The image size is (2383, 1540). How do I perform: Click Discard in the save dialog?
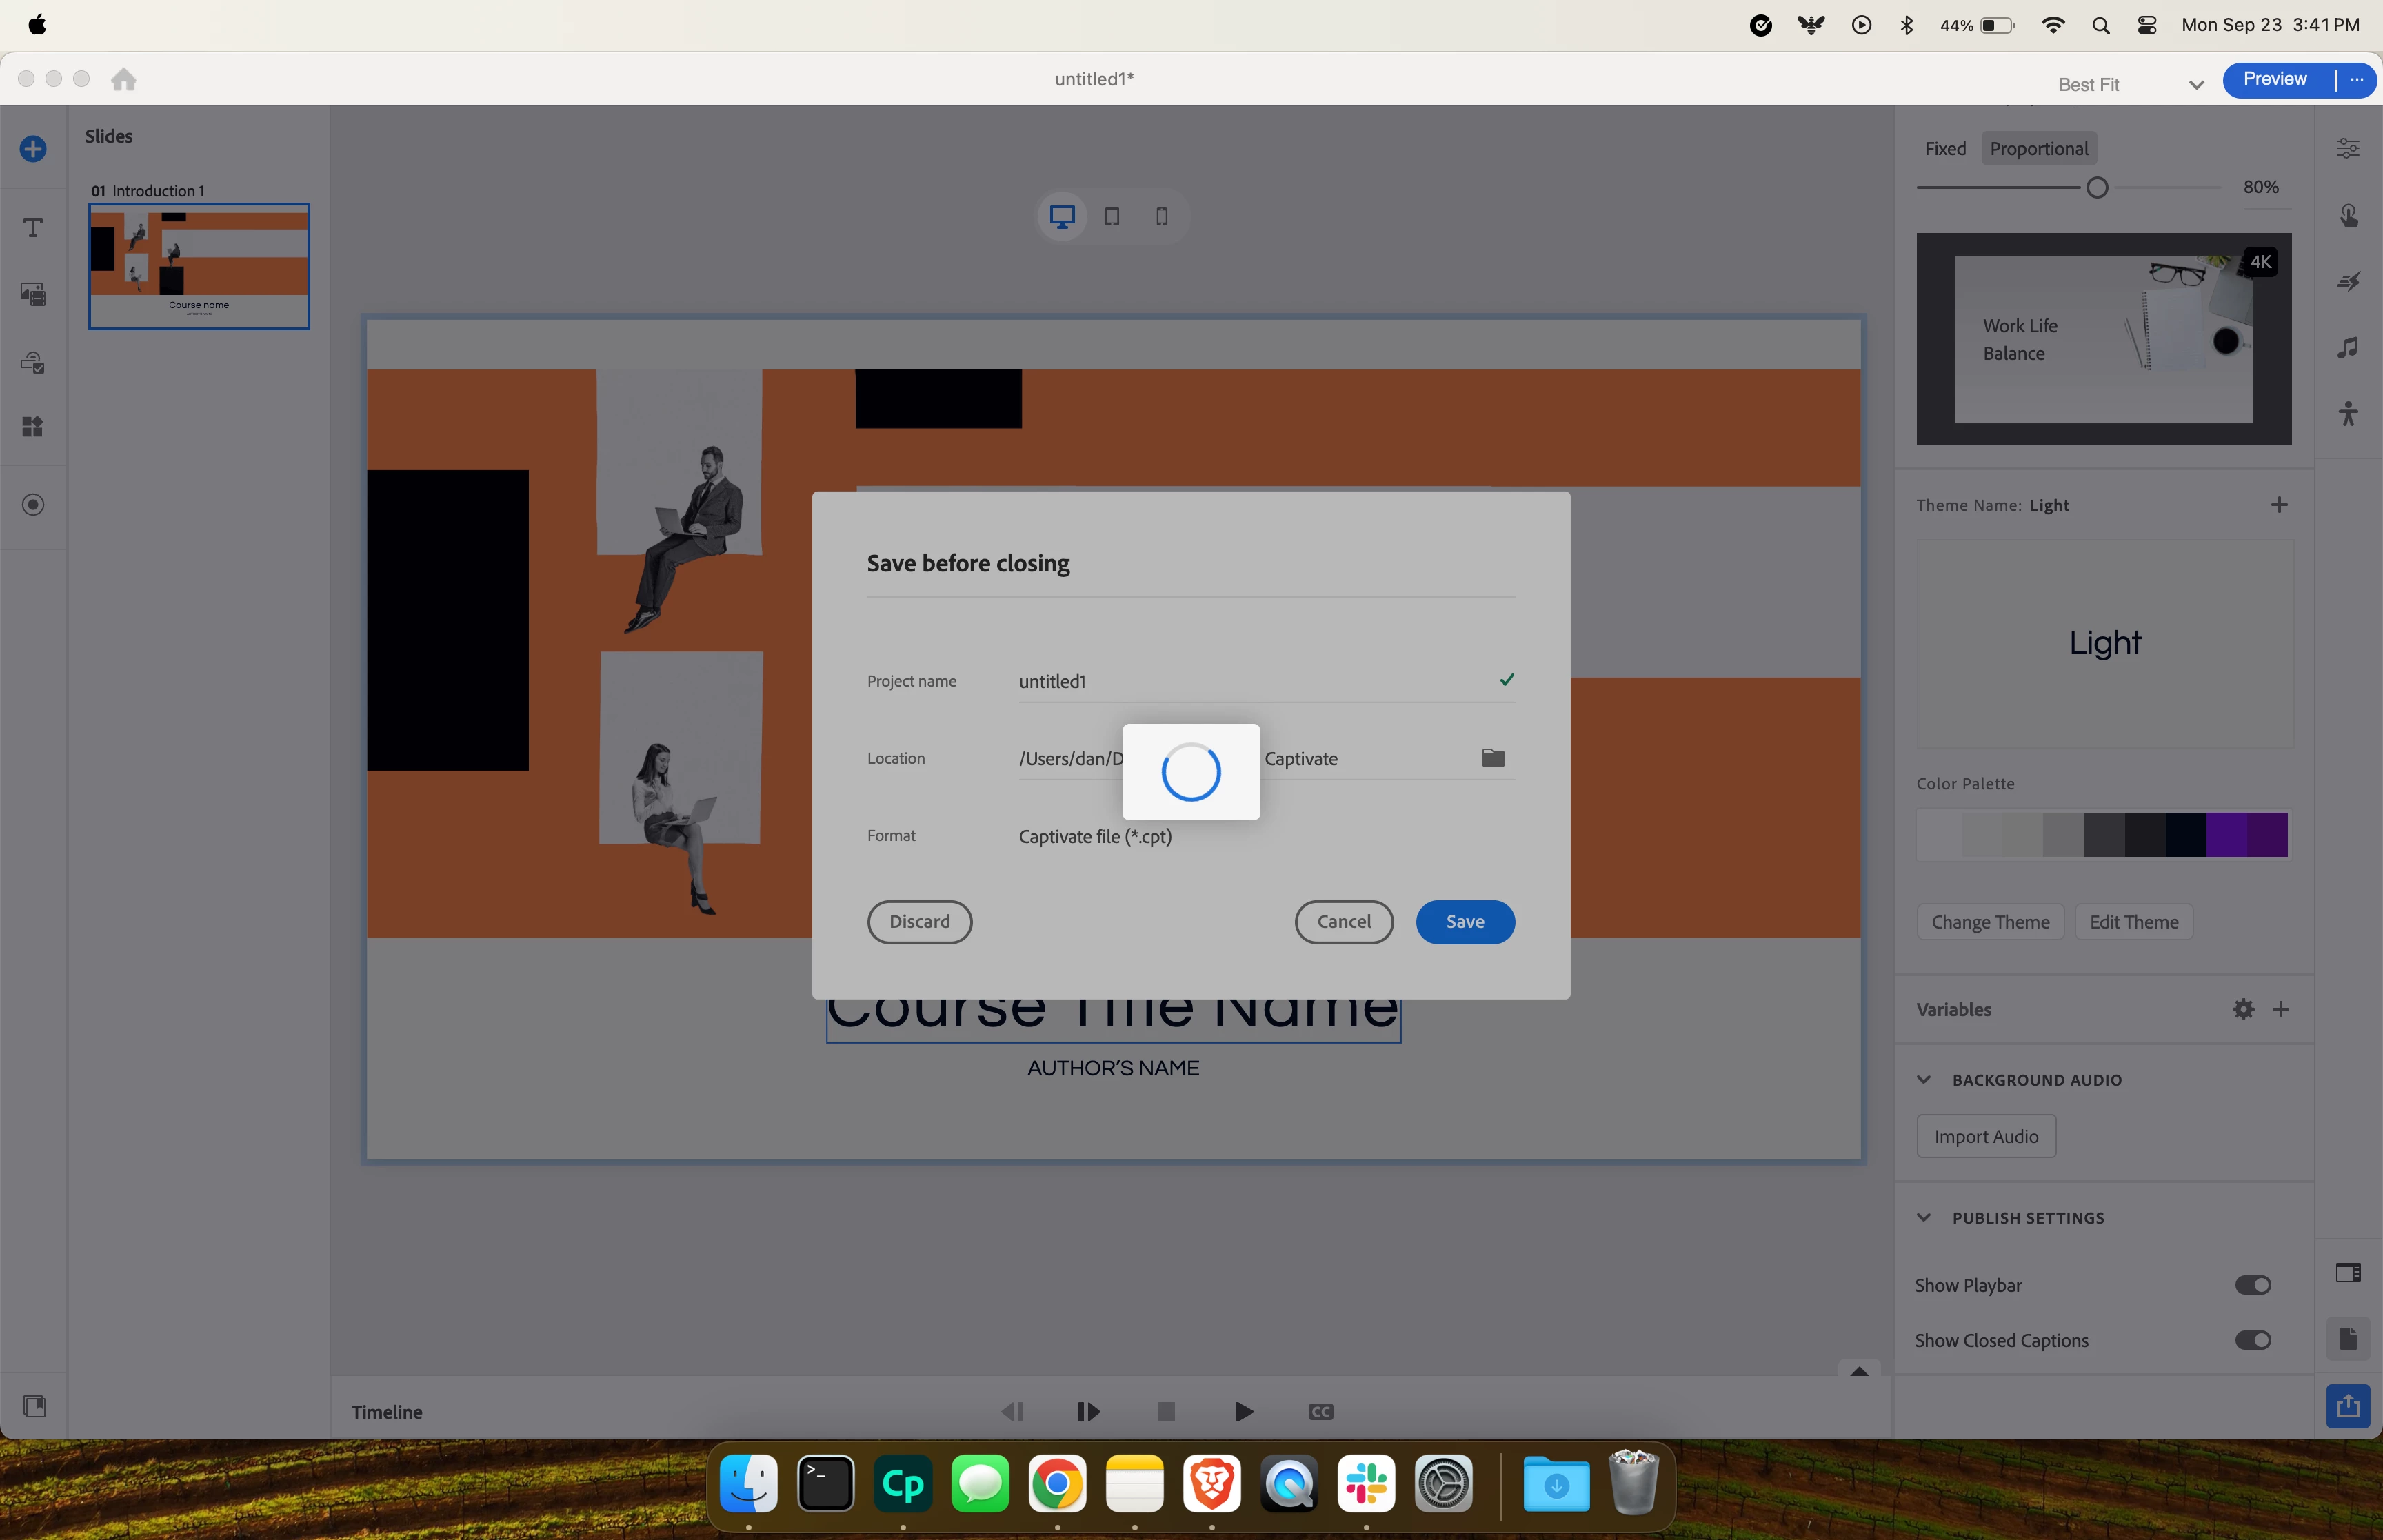[919, 922]
